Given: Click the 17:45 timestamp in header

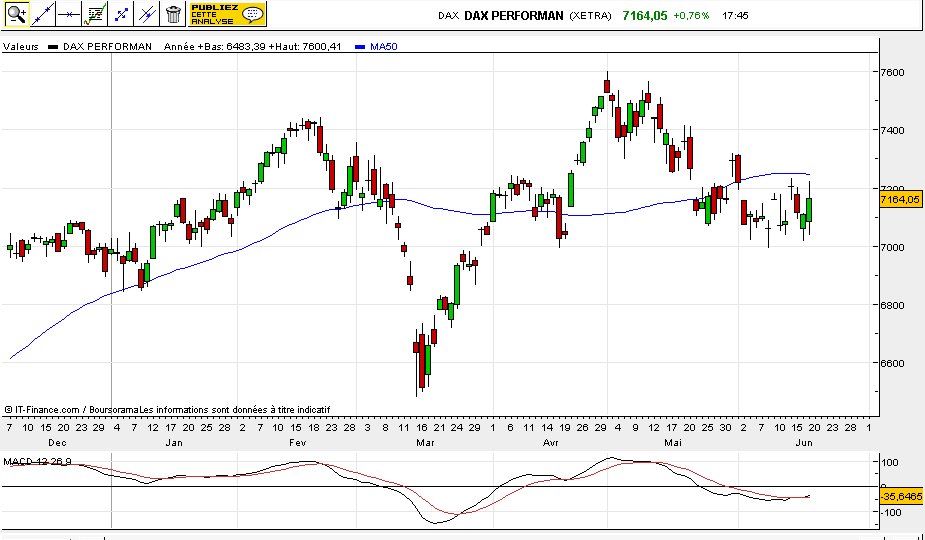Looking at the screenshot, I should point(735,15).
